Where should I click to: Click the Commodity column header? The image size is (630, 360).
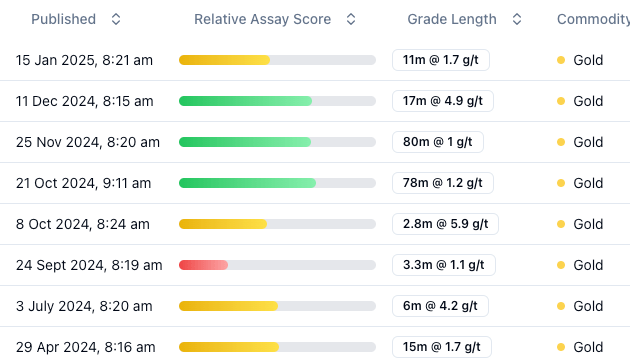coord(593,19)
